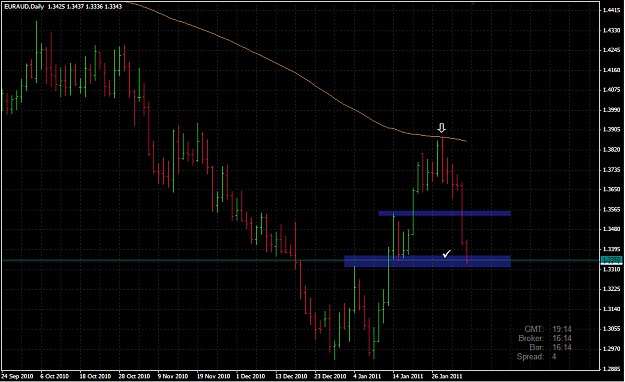Click the 1.3140 price axis label

click(611, 309)
